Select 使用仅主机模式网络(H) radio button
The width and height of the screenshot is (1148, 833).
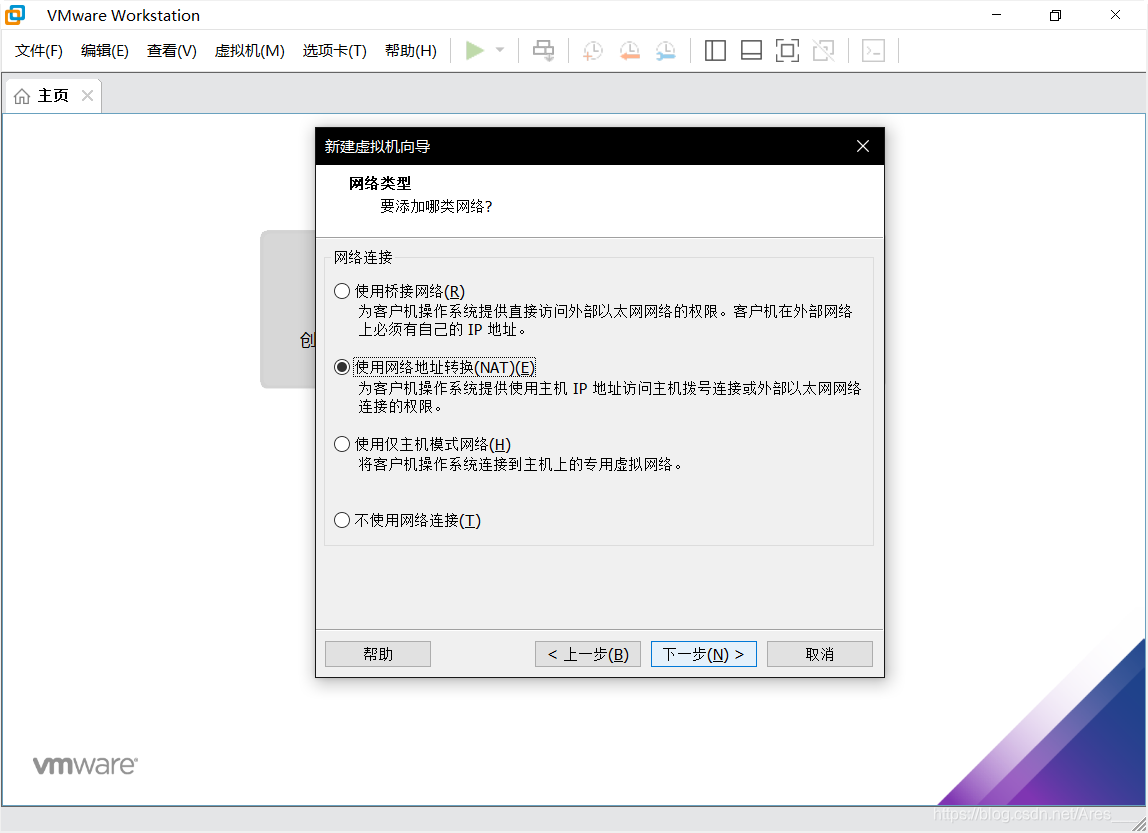click(x=342, y=444)
